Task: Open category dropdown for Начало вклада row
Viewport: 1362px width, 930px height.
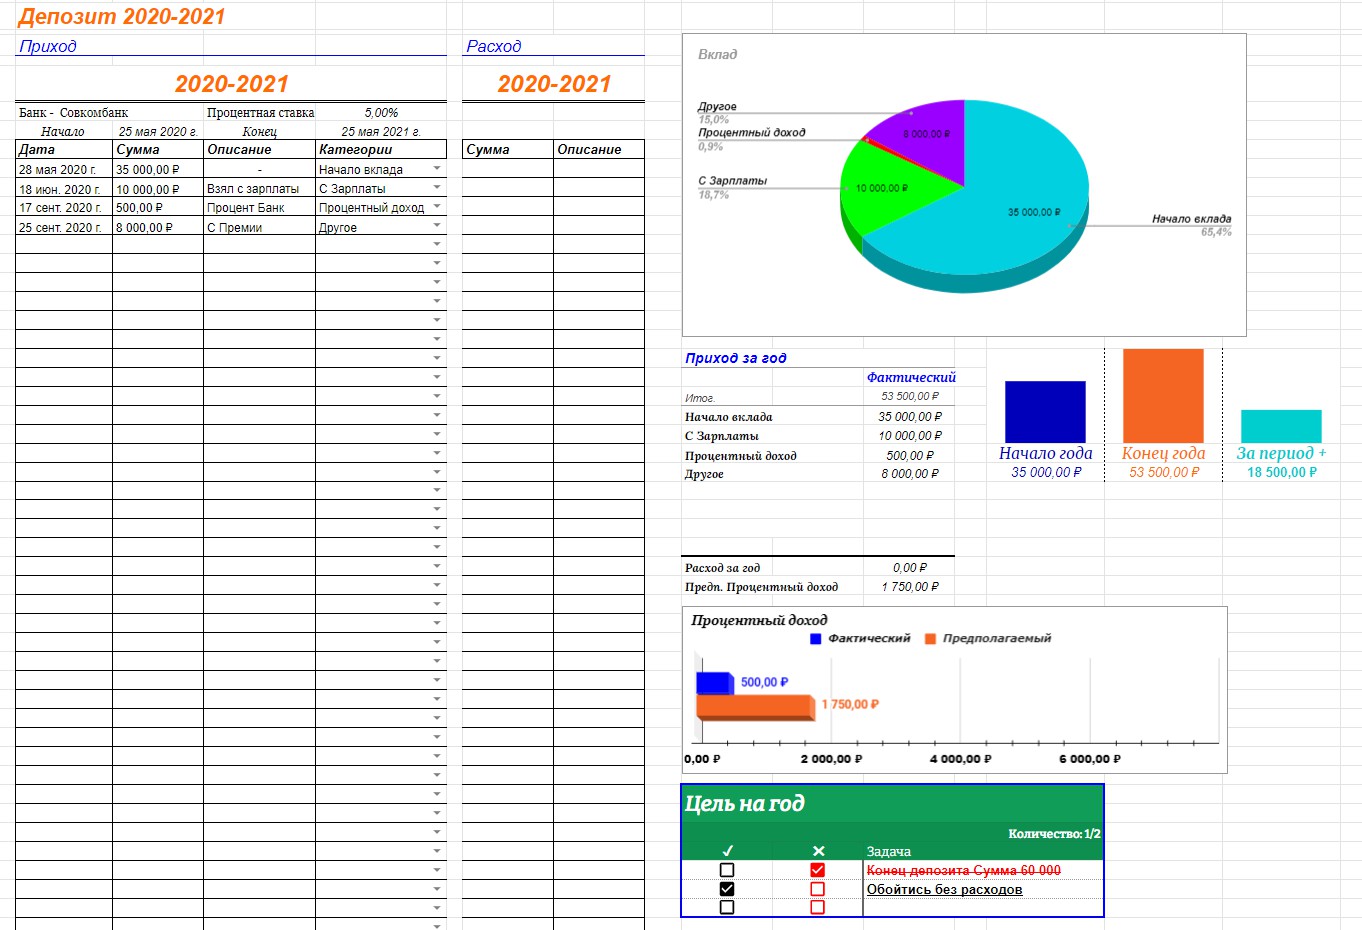Action: pyautogui.click(x=437, y=168)
